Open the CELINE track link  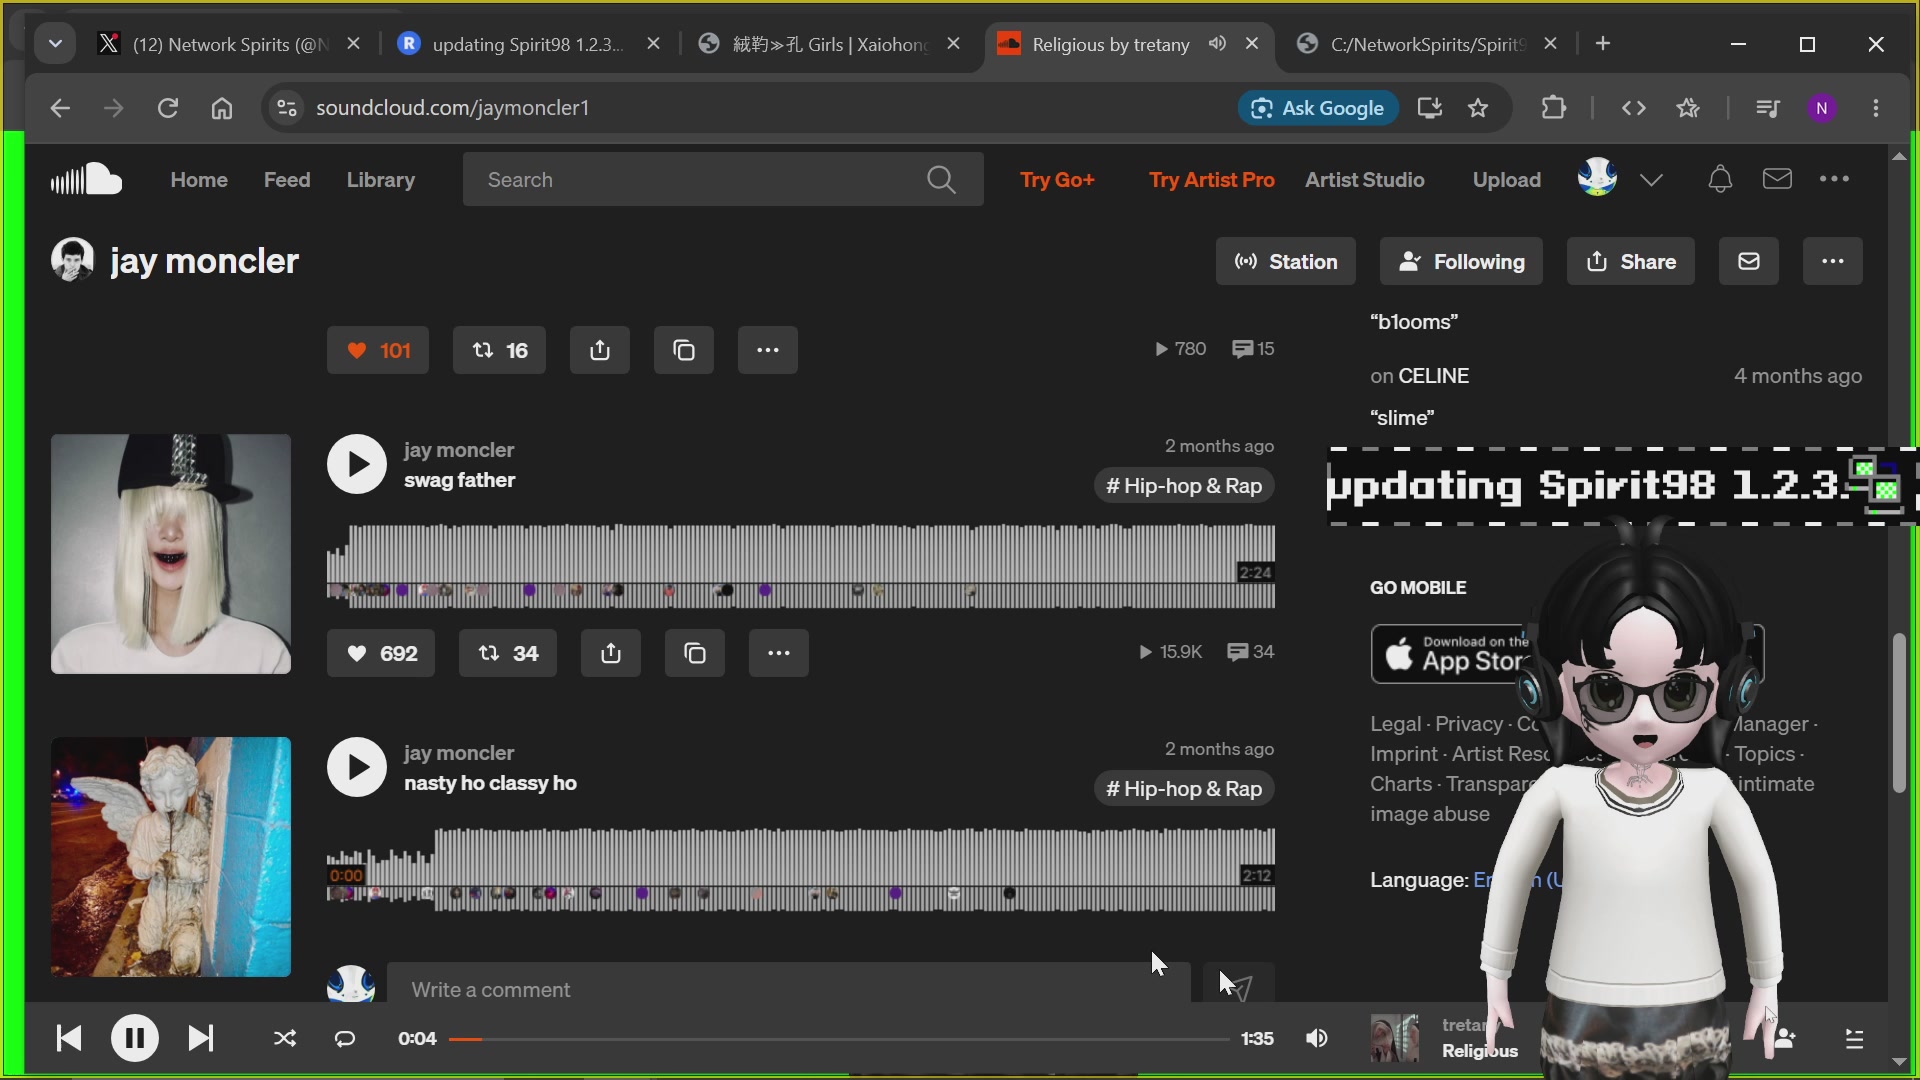[1433, 376]
